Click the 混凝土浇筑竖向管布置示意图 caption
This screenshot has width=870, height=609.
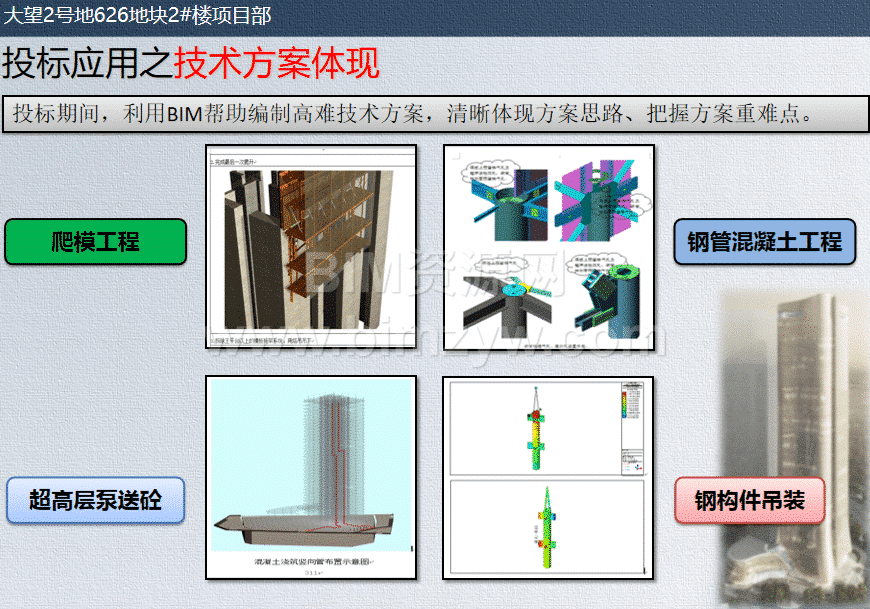[x=311, y=561]
